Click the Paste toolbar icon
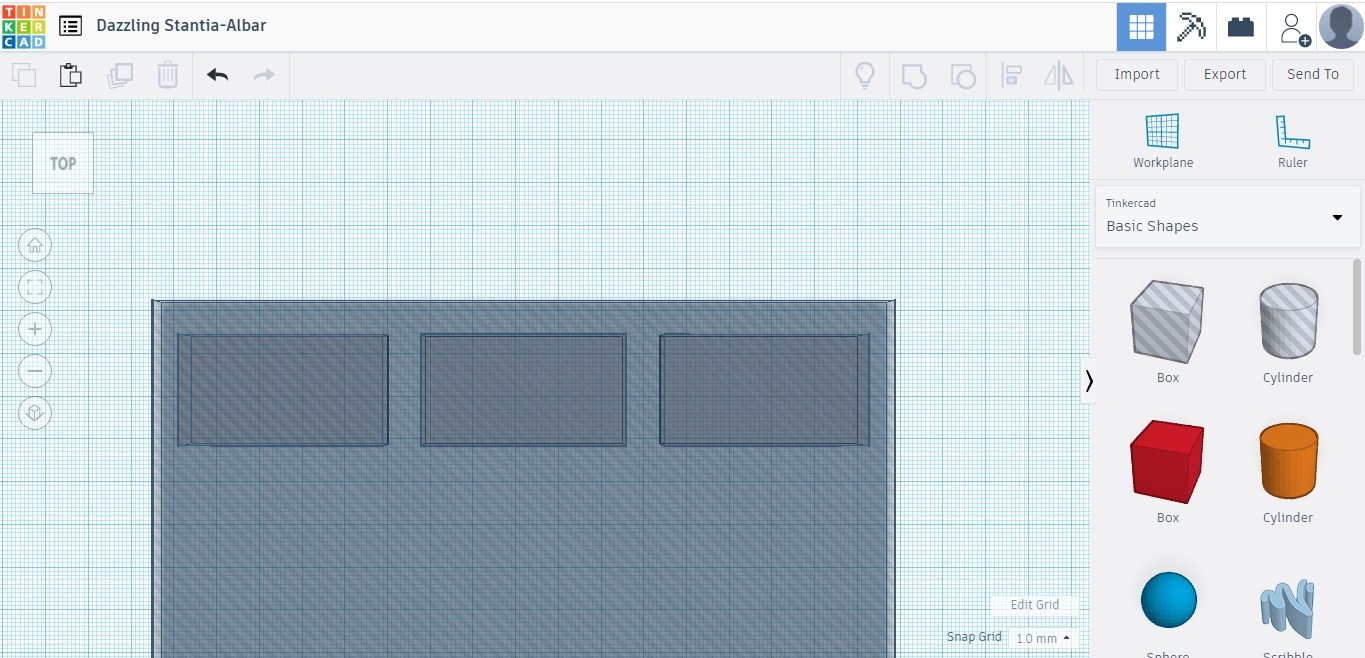This screenshot has width=1365, height=658. point(70,75)
